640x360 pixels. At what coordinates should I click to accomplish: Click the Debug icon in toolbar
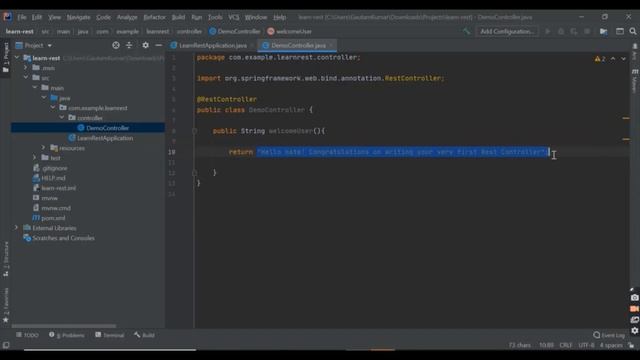pyautogui.click(x=561, y=31)
